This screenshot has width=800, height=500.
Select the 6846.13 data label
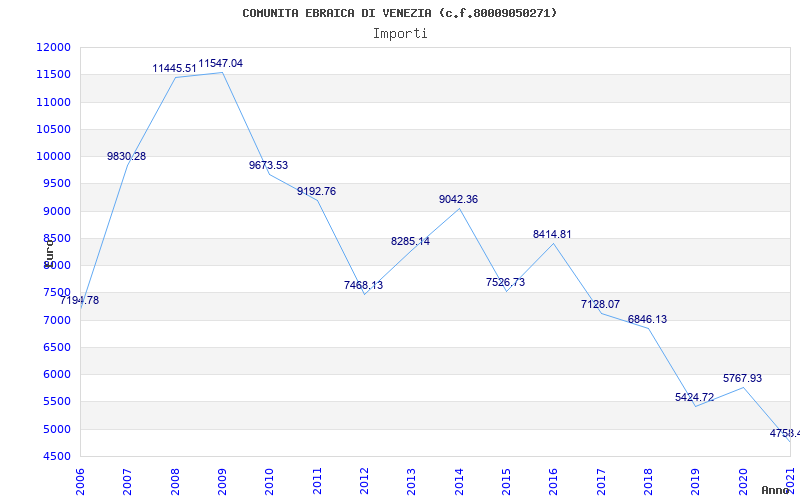pos(647,319)
